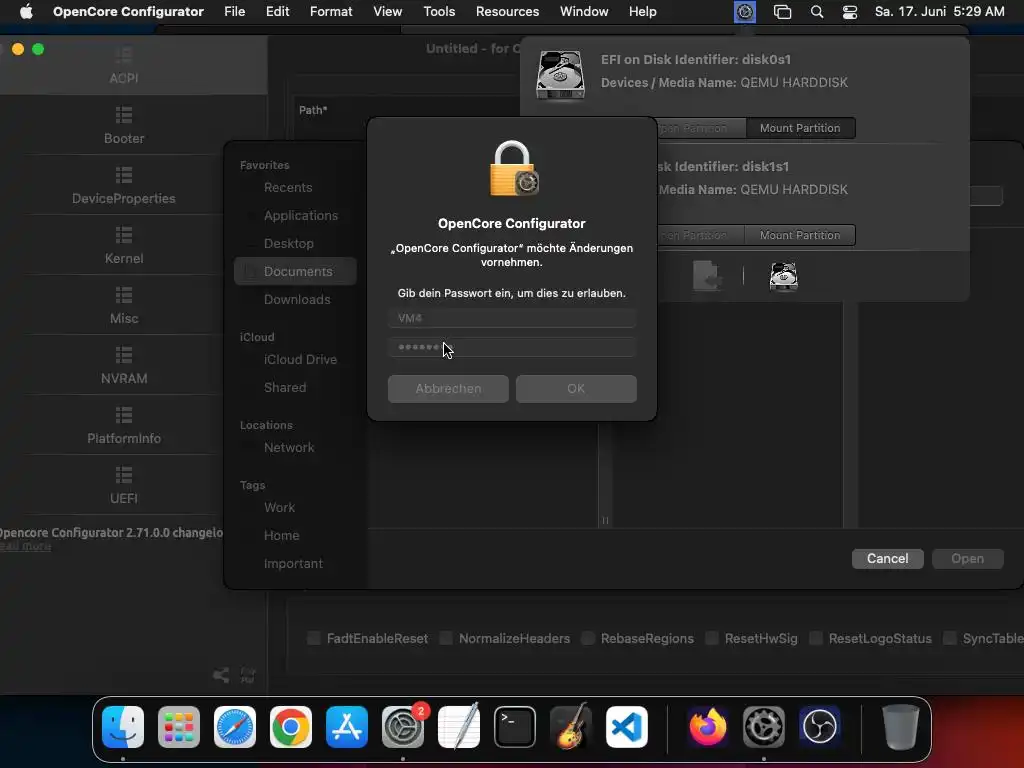This screenshot has height=768, width=1024.
Task: Select Documents in file dialog sidebar
Action: coord(295,271)
